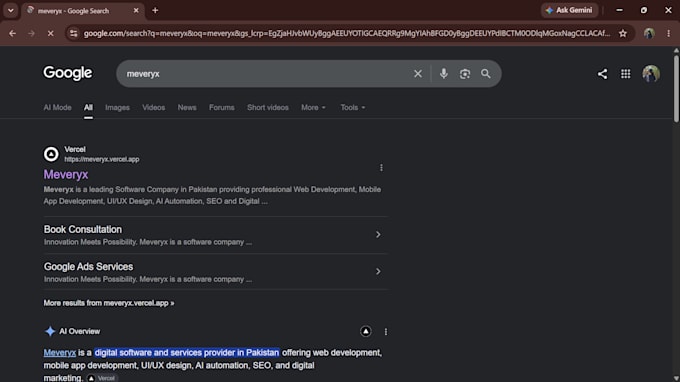Open three-dot menu for Meveryx result
The image size is (680, 382).
coord(381,167)
